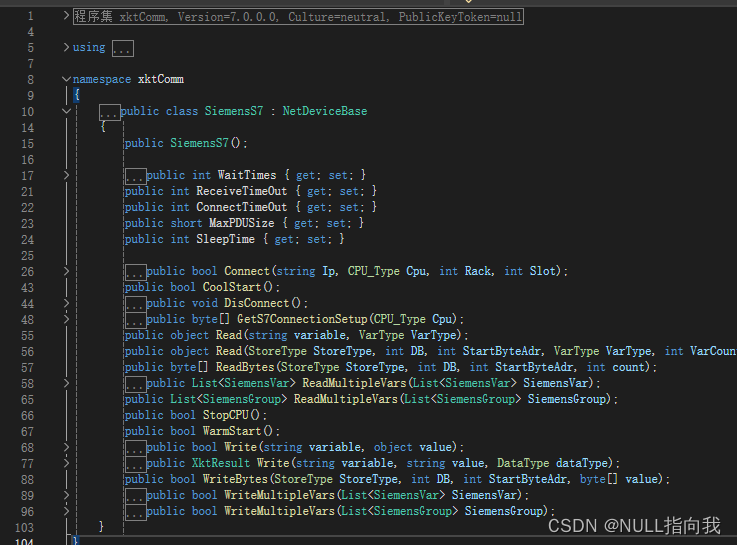Expand WriteMultipleVars SiemensGroup region on line 96
This screenshot has width=737, height=545.
click(66, 511)
